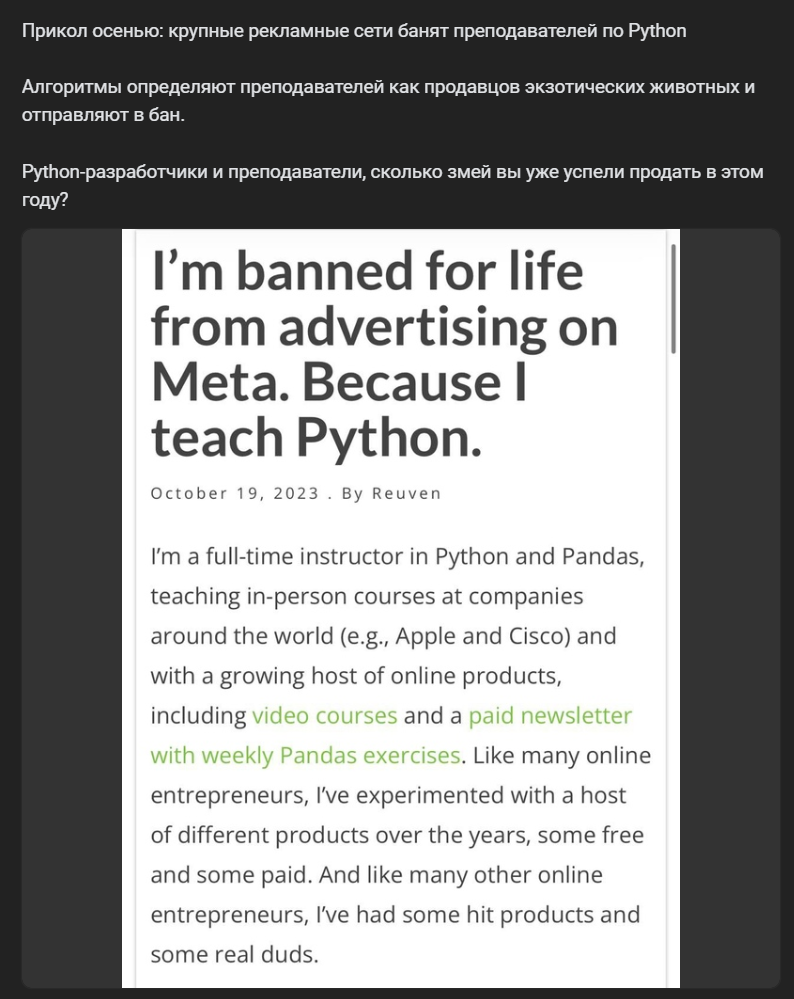Click the text 'Apple and Cisco' in article
The image size is (794, 999).
(482, 636)
